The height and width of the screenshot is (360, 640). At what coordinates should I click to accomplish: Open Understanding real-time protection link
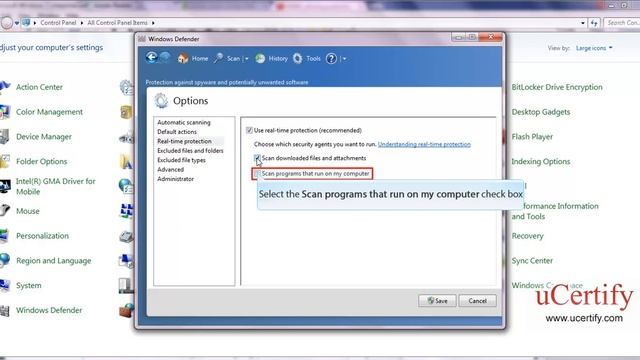pos(424,144)
